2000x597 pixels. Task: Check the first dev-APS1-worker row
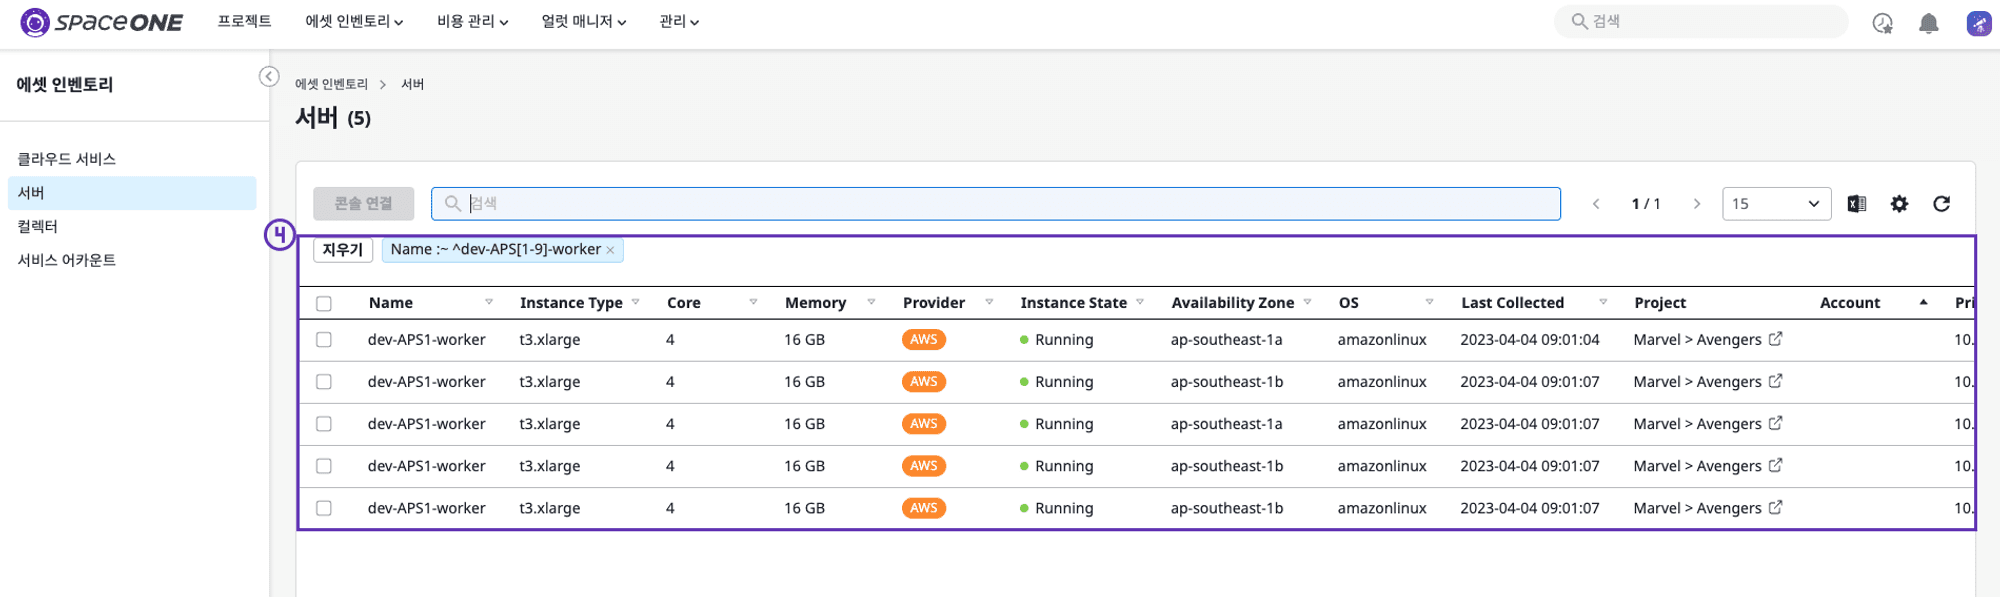pyautogui.click(x=324, y=340)
